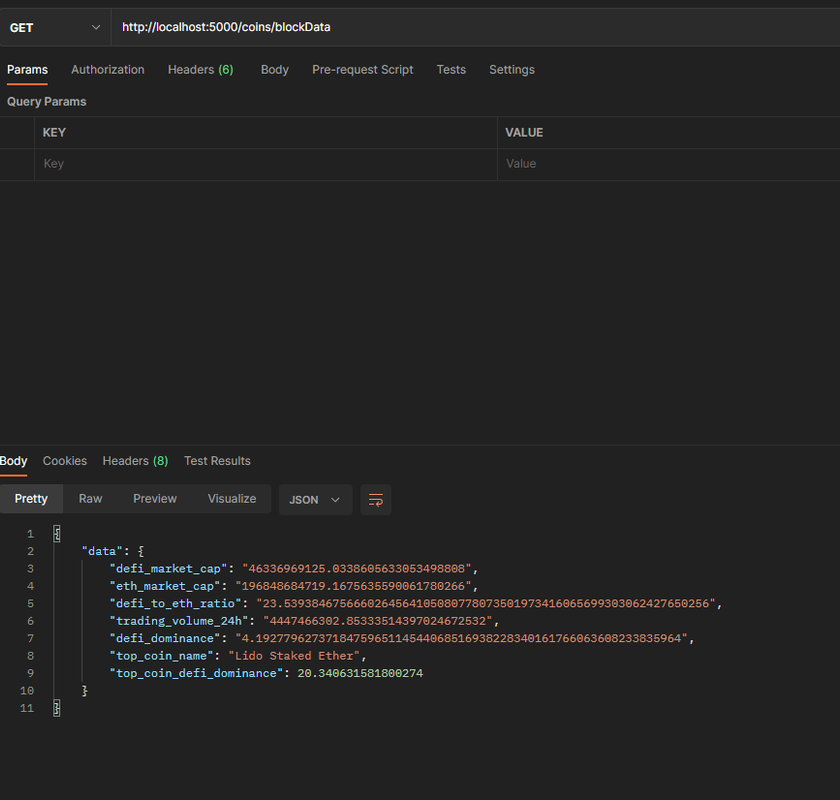This screenshot has height=800, width=840.
Task: Expand the JSON format dropdown
Action: [315, 499]
